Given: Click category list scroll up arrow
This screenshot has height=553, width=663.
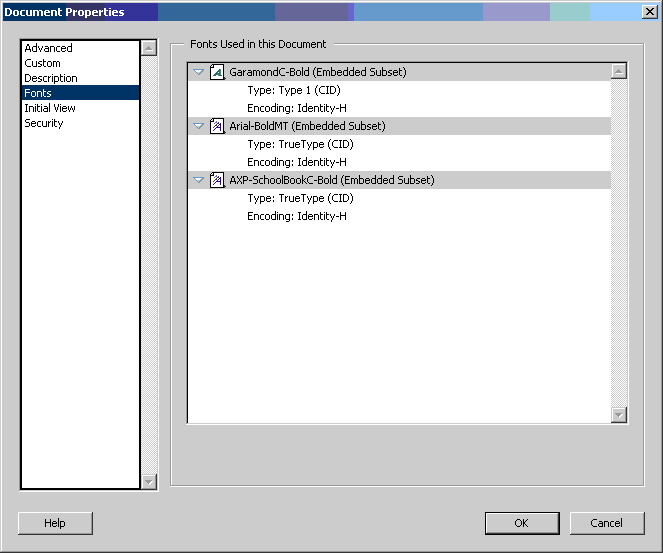Looking at the screenshot, I should (149, 48).
